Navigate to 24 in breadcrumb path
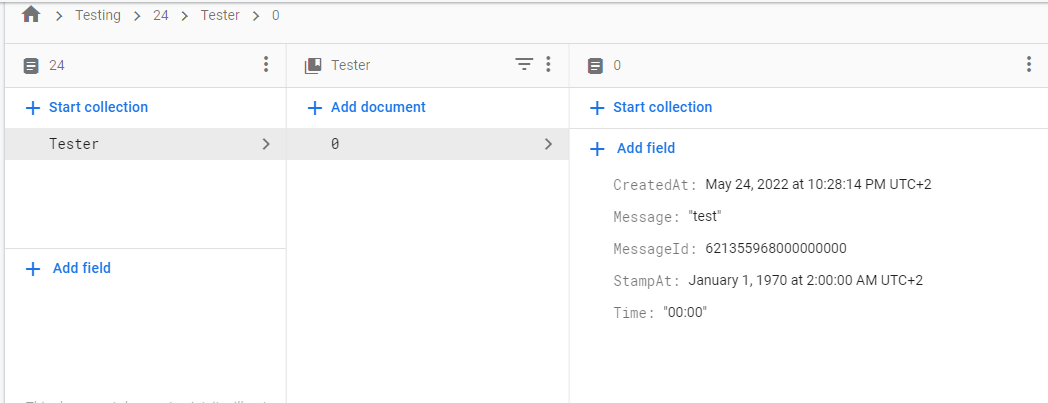 click(160, 15)
